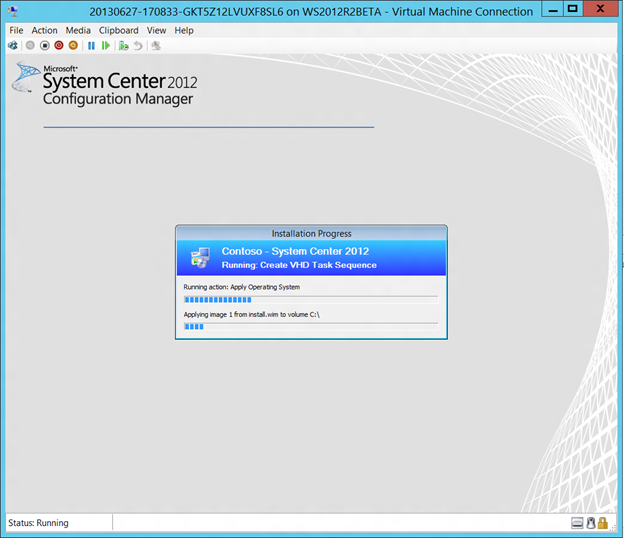The width and height of the screenshot is (624, 538).
Task: Click the install.wim image progress bar
Action: coord(310,326)
